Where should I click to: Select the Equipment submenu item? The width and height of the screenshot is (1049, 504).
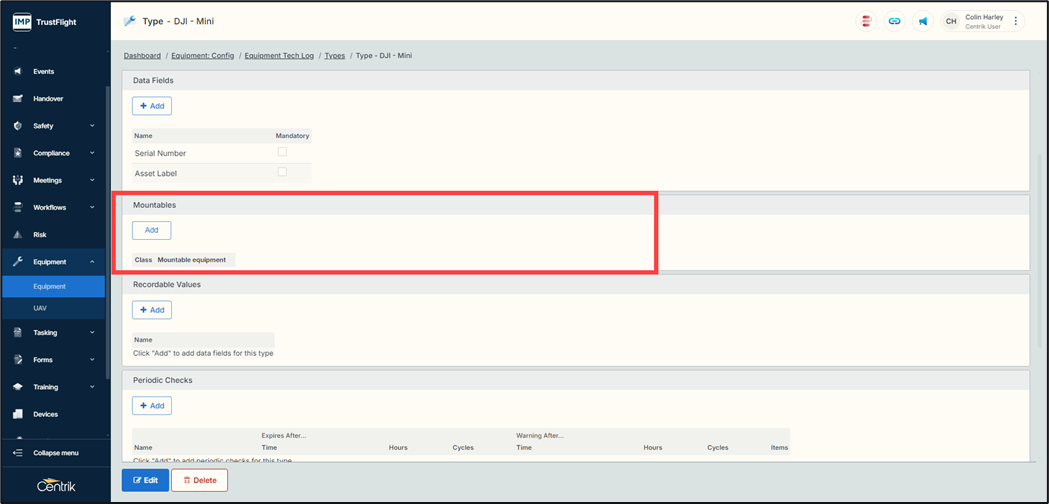click(x=54, y=286)
